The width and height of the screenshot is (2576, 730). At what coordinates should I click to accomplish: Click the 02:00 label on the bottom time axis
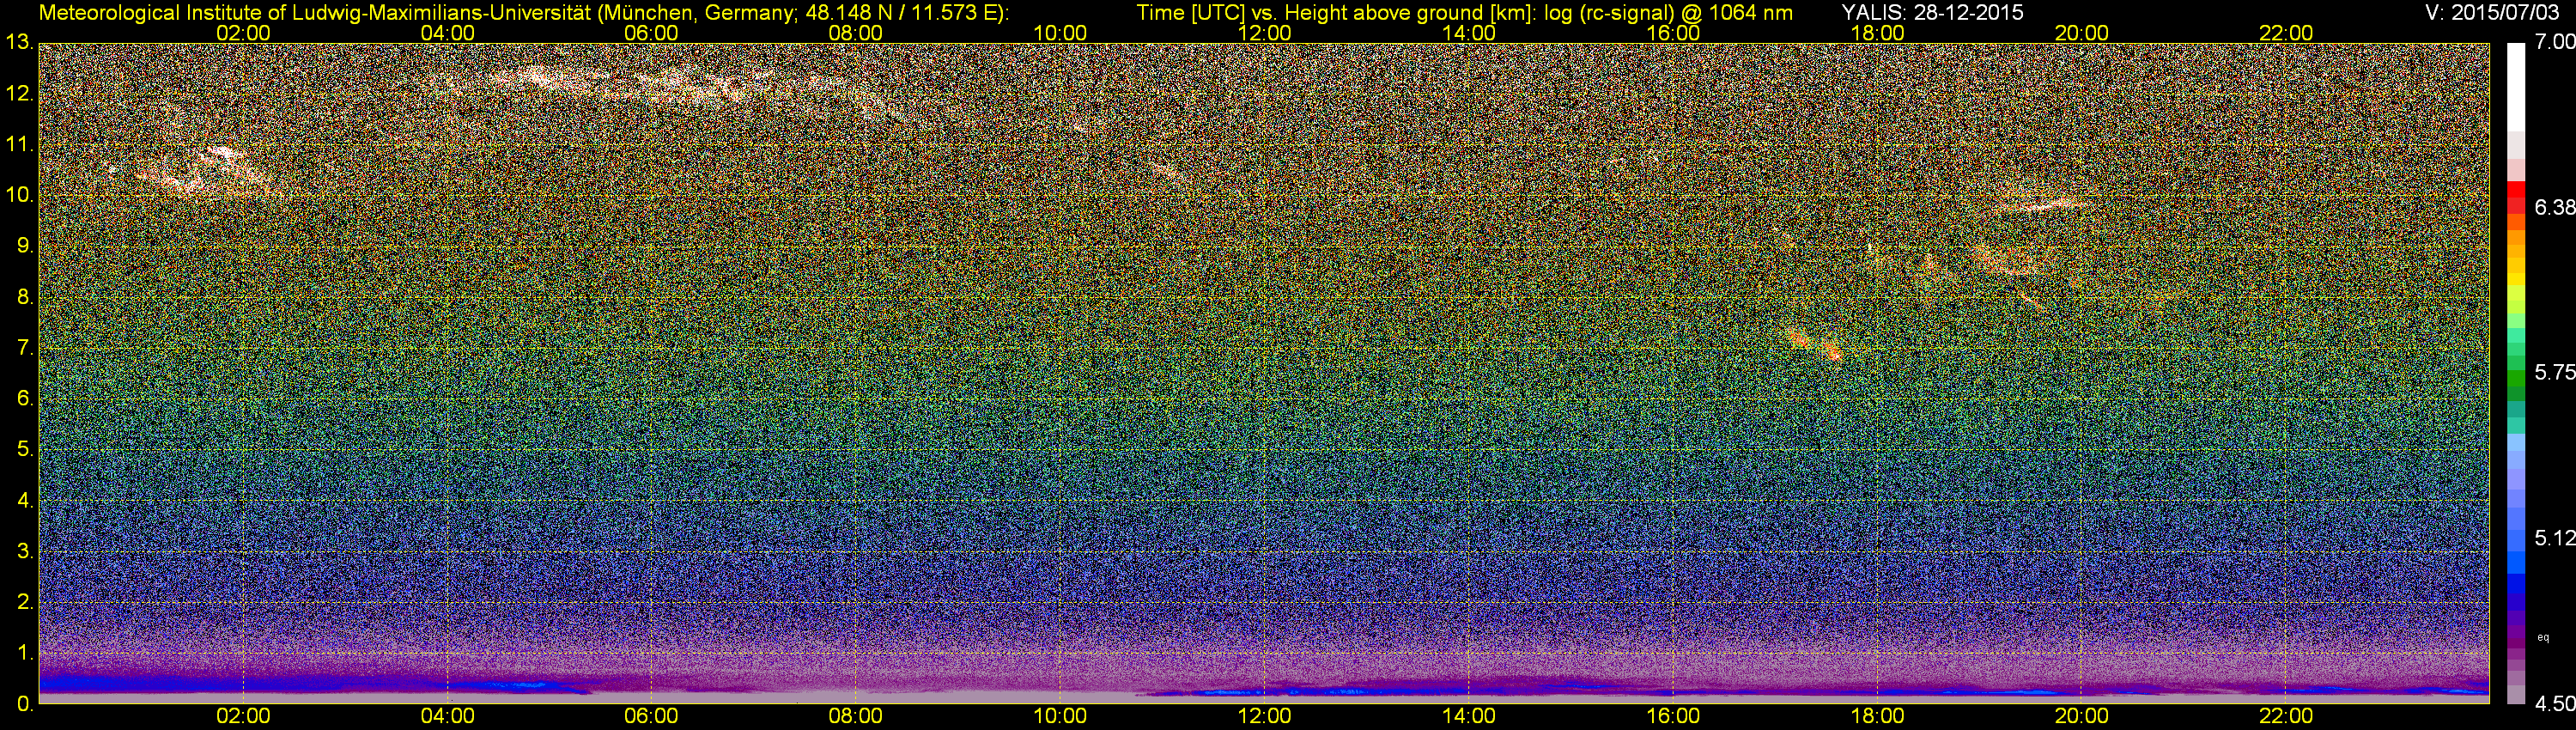click(x=243, y=716)
